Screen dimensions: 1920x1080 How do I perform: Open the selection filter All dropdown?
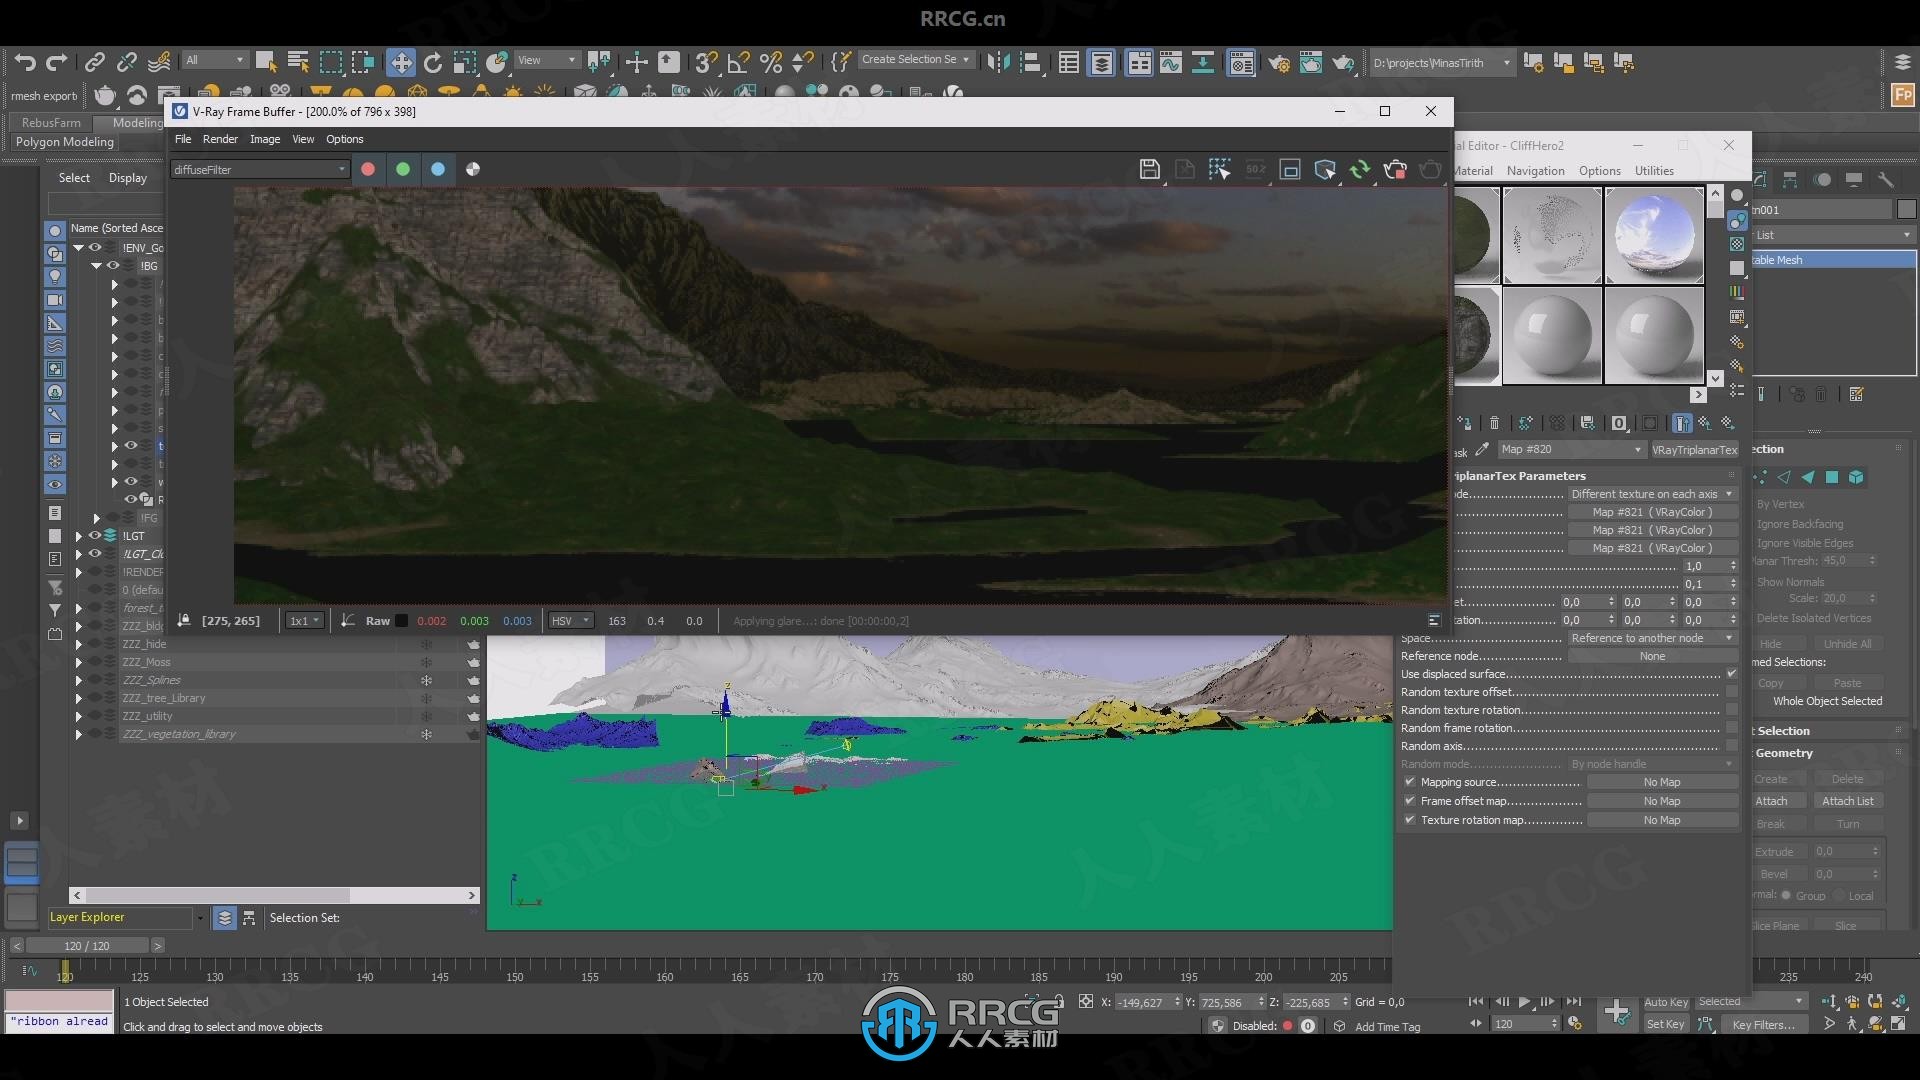pyautogui.click(x=214, y=60)
